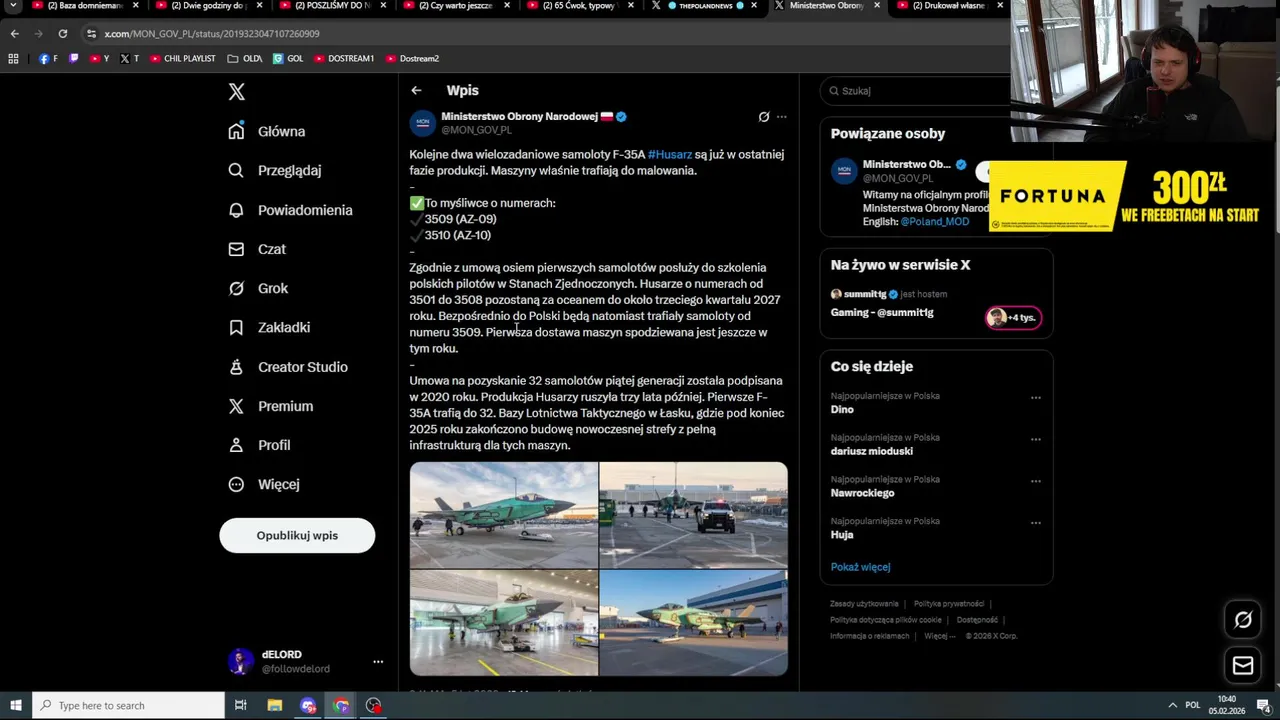
Task: Open options menu for Dino trend
Action: point(1036,397)
